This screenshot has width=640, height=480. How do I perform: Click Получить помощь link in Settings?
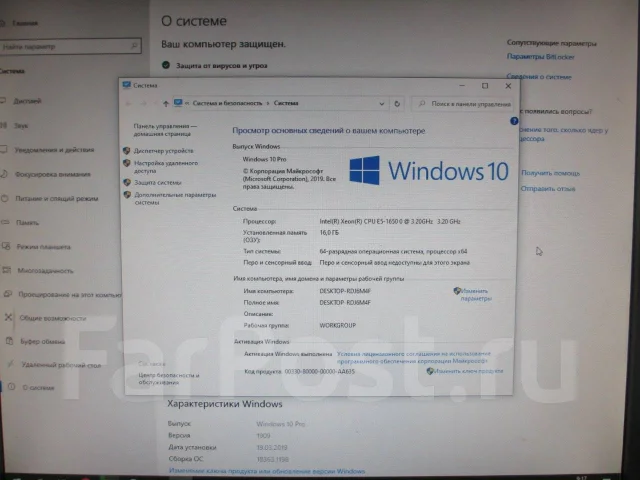pyautogui.click(x=550, y=173)
